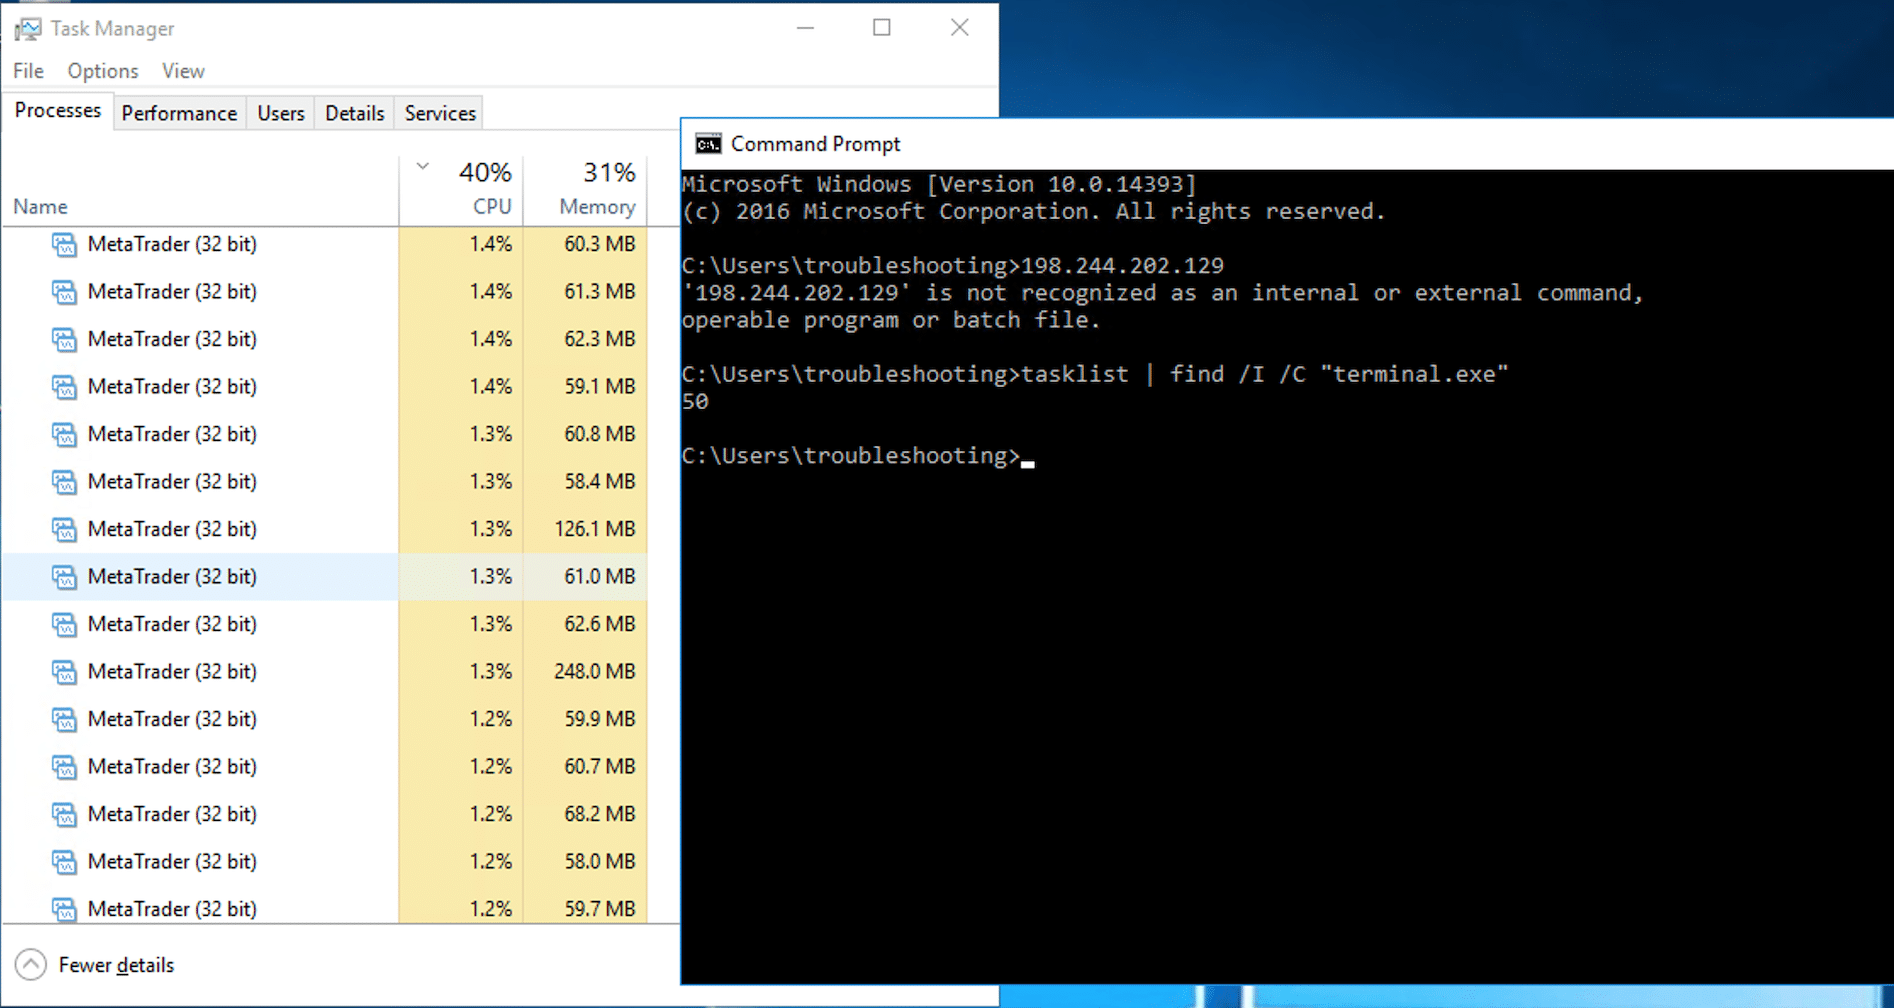Click the MetaTrader icon in the 59.1 MB row
This screenshot has width=1894, height=1008.
[x=64, y=387]
